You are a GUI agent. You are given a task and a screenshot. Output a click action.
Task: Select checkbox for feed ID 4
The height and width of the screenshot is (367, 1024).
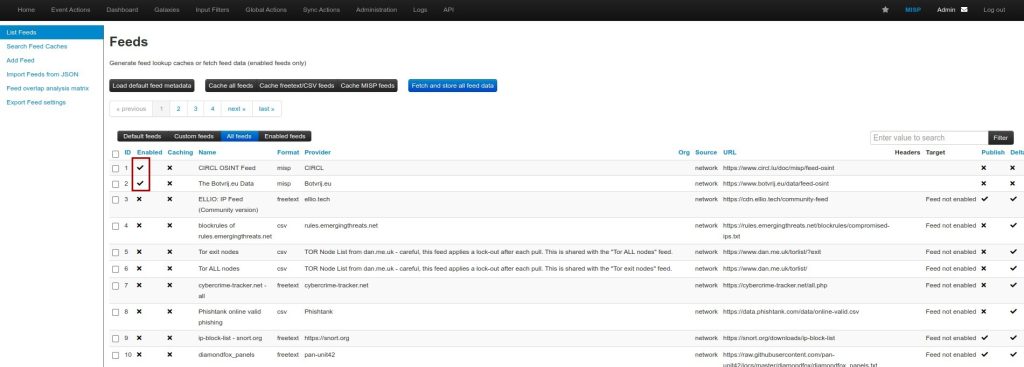pyautogui.click(x=116, y=226)
